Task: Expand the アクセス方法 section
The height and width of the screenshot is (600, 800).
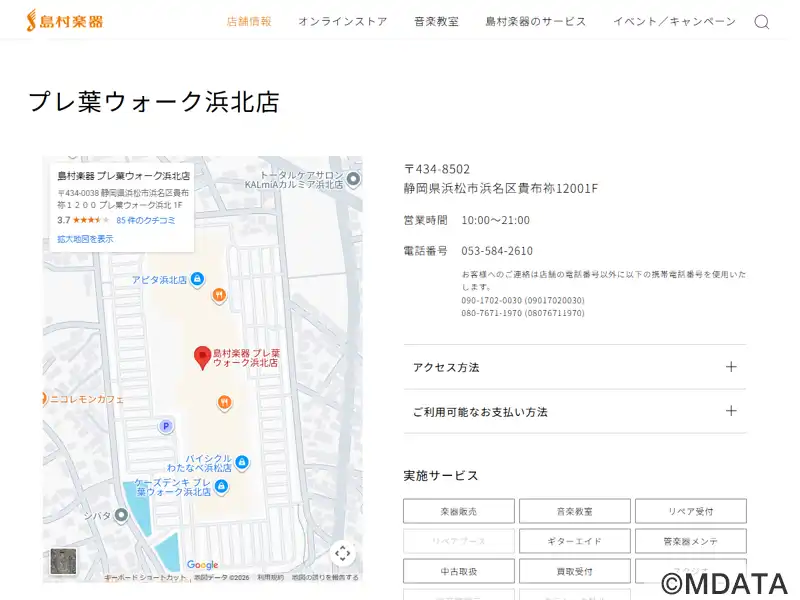Action: (574, 367)
